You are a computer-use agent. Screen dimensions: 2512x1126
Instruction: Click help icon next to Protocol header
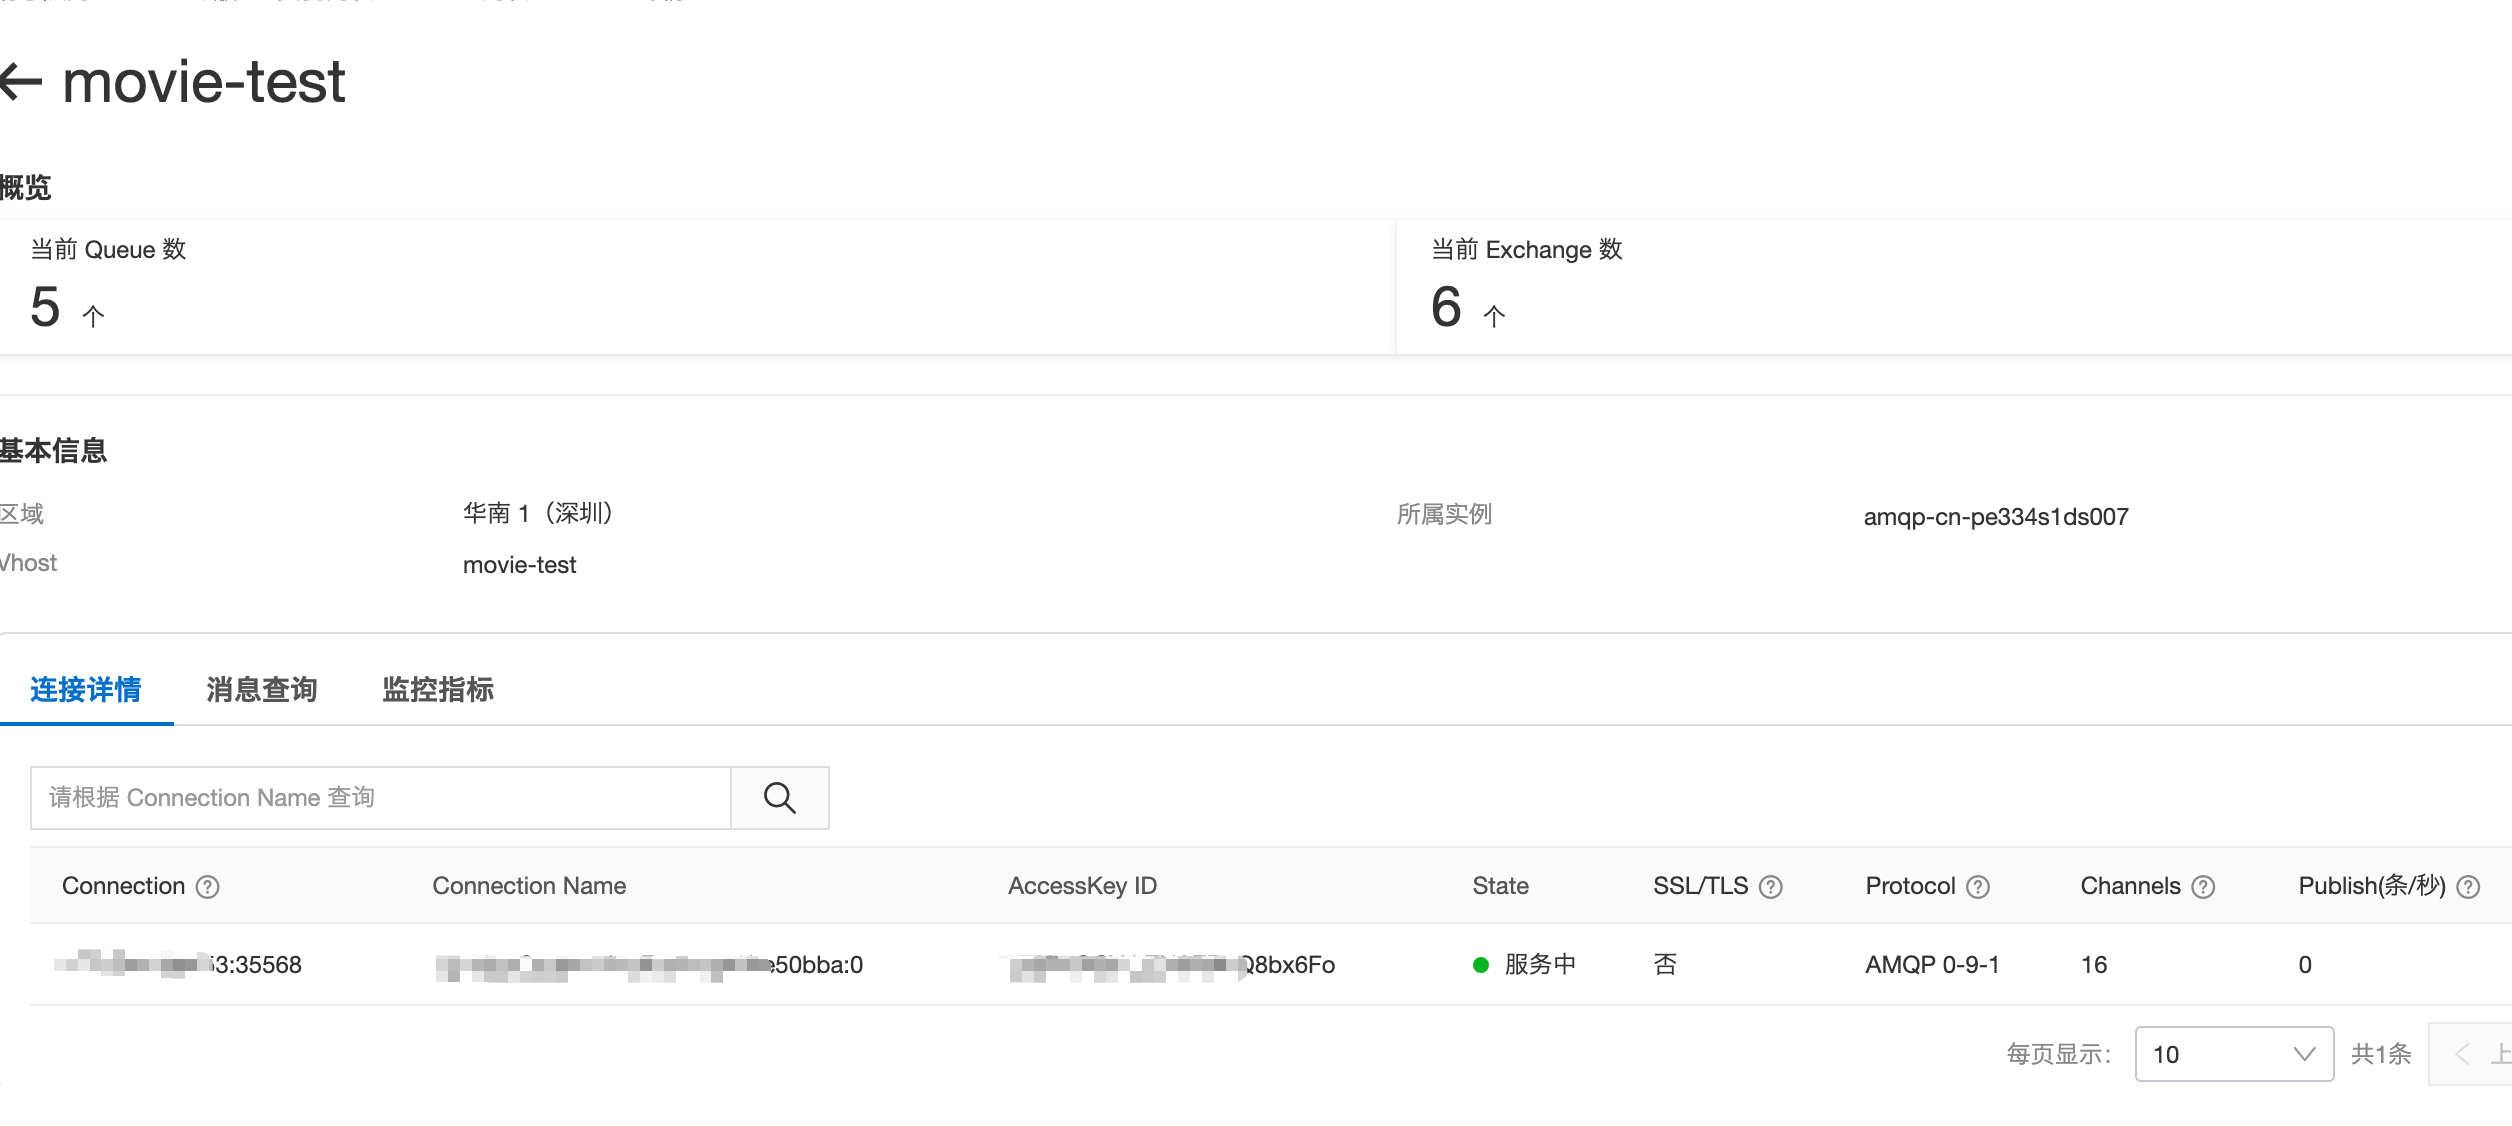pyautogui.click(x=1978, y=887)
